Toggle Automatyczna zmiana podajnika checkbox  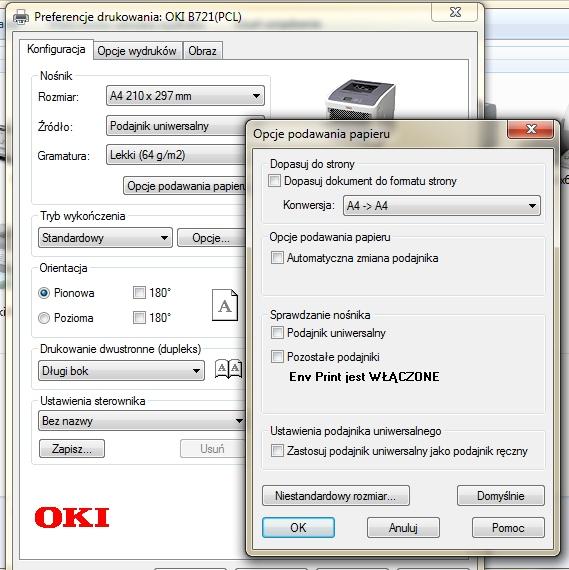[x=277, y=258]
